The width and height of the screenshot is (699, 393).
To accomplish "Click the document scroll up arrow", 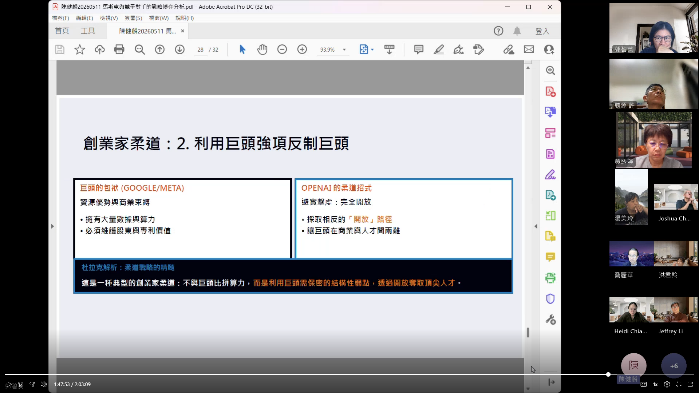I will click(x=528, y=68).
